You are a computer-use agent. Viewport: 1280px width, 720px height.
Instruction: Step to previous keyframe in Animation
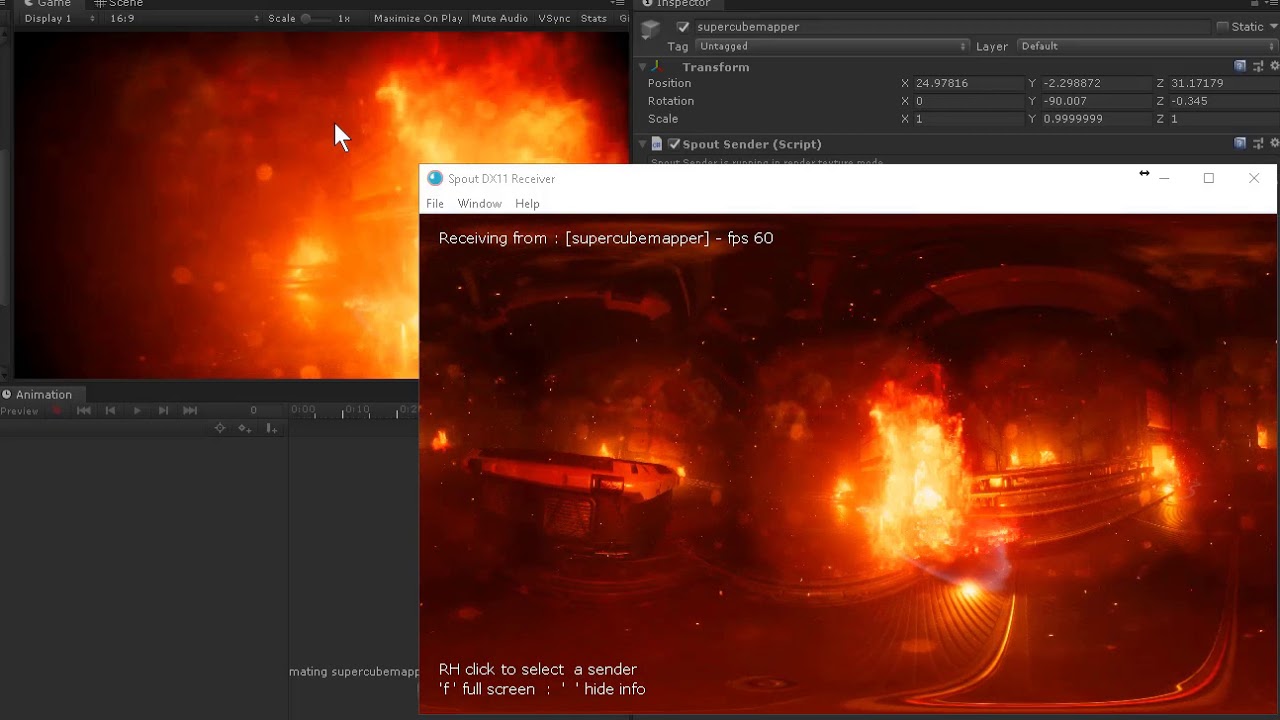pos(111,411)
